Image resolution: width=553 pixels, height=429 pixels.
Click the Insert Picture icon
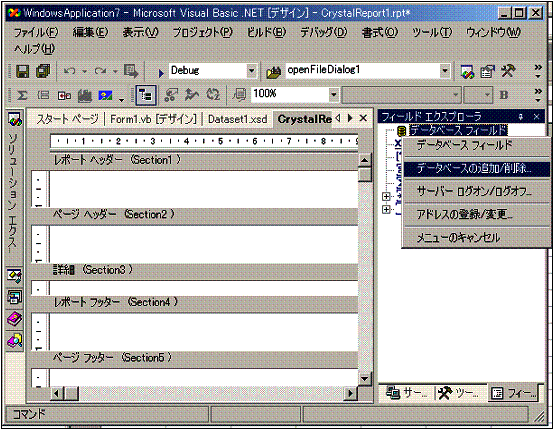[105, 95]
